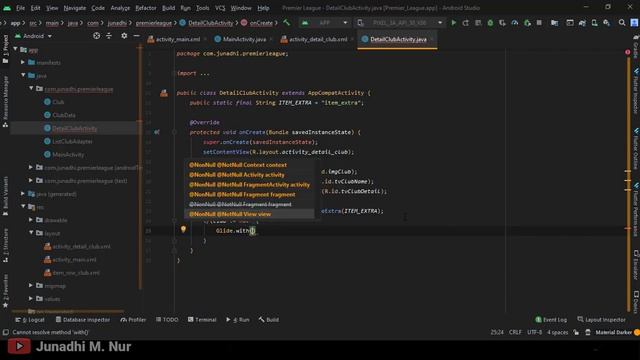640x360 pixels.
Task: Click the Make Project hammer icon
Action: [x=287, y=23]
